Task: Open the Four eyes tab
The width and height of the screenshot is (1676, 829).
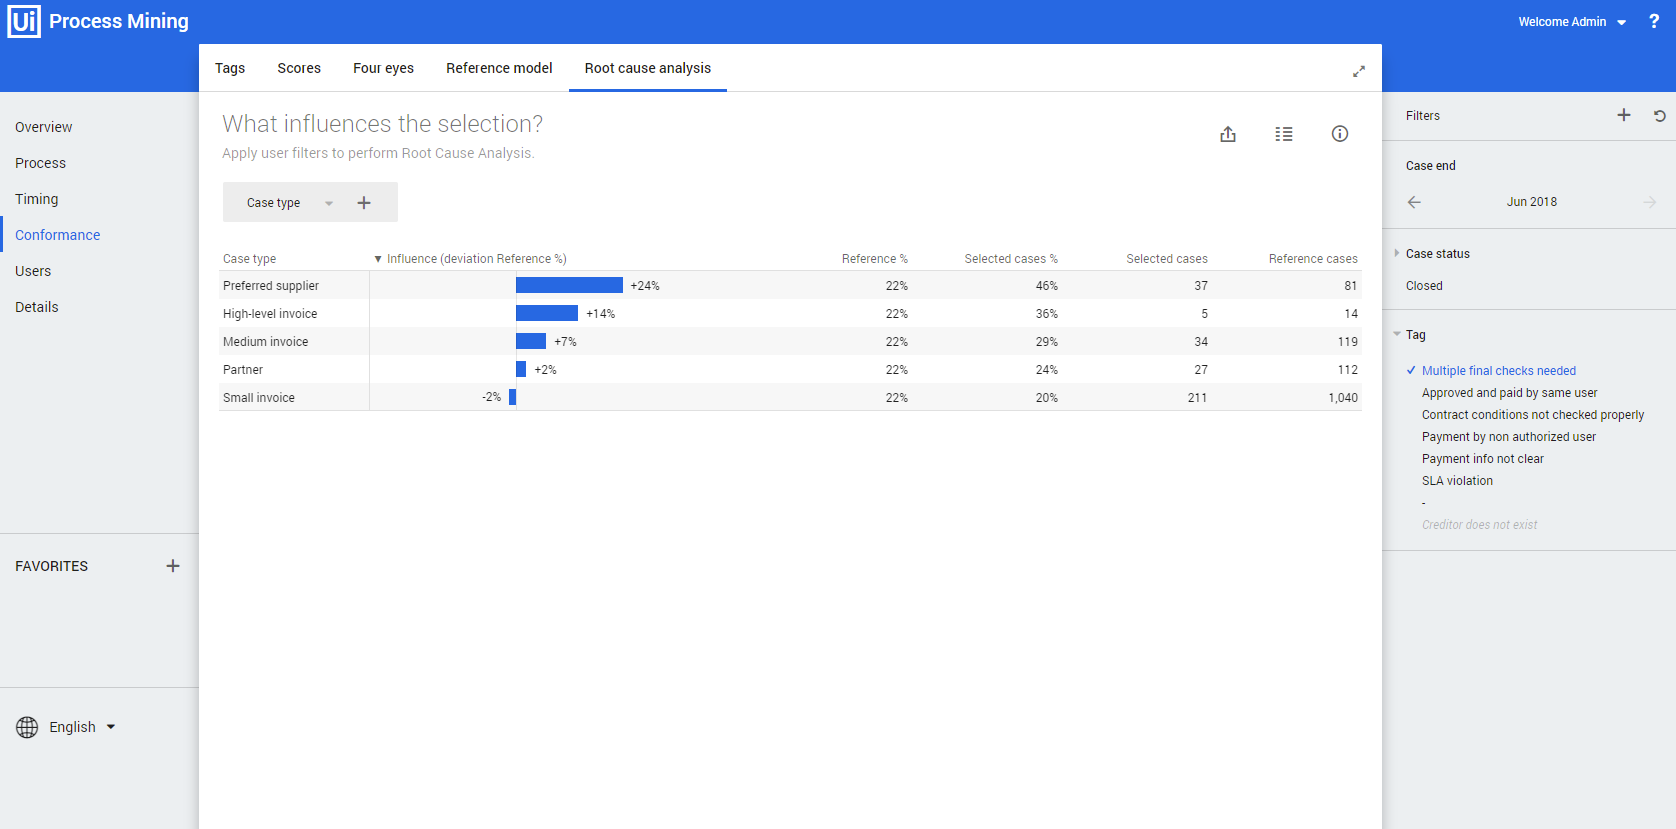Action: 383,68
